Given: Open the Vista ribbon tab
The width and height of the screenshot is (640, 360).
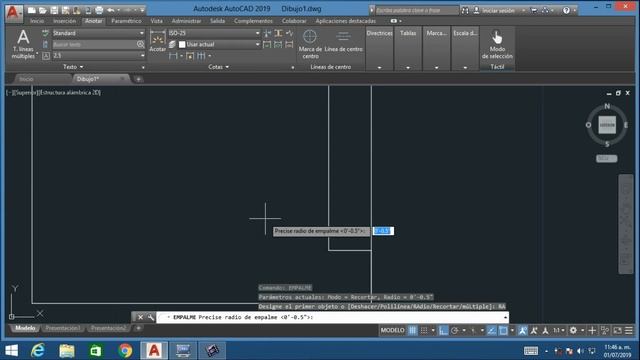Looking at the screenshot, I should (156, 21).
